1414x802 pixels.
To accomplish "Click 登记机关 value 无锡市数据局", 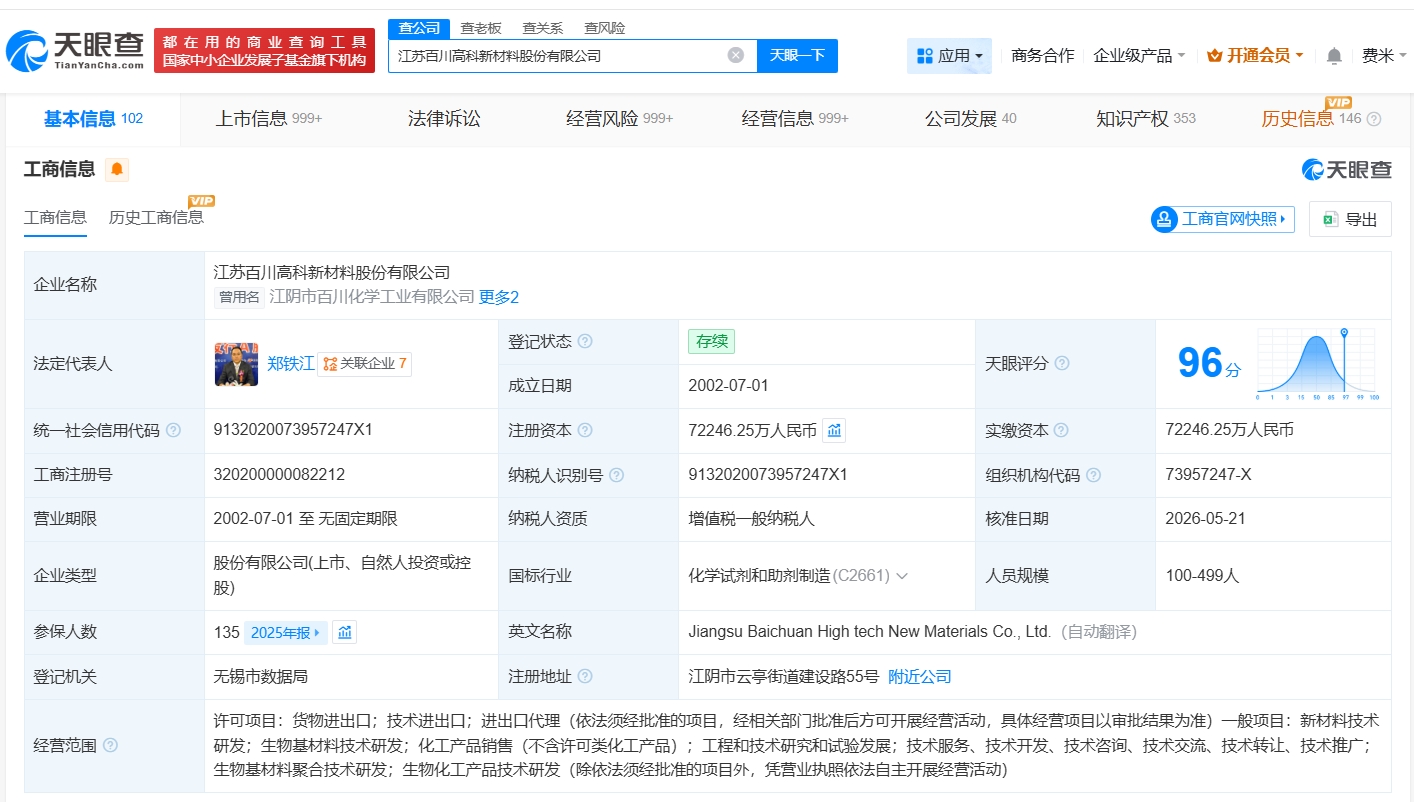I will [261, 677].
